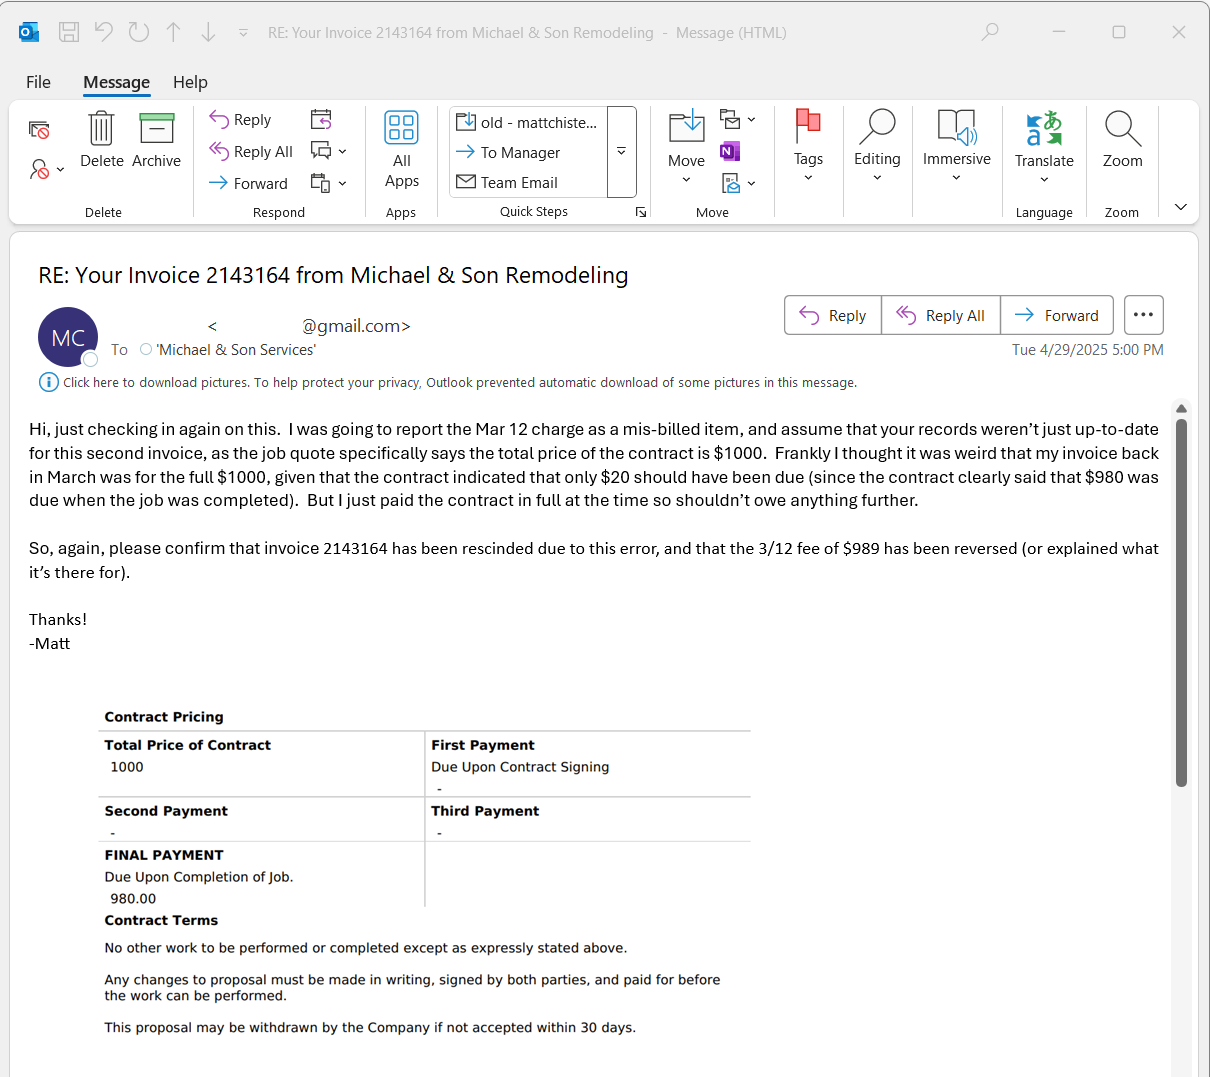Viewport: 1210px width, 1077px height.
Task: Click the Undo icon
Action: [103, 31]
